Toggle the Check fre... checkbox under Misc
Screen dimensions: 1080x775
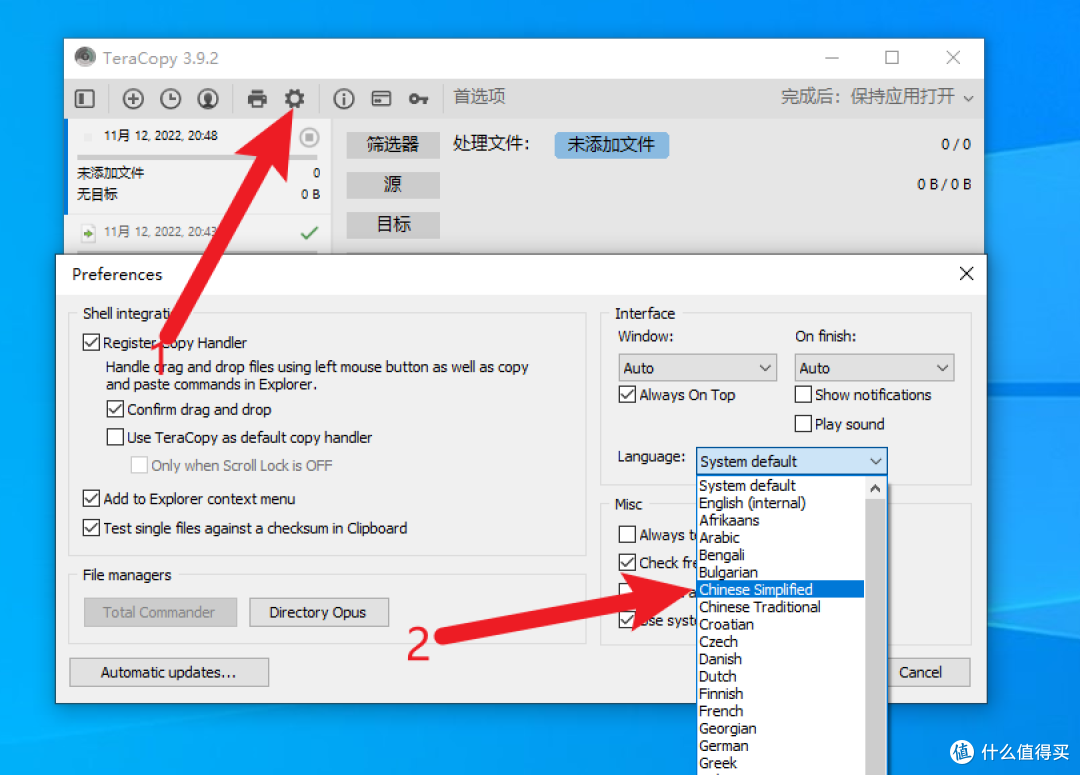627,562
